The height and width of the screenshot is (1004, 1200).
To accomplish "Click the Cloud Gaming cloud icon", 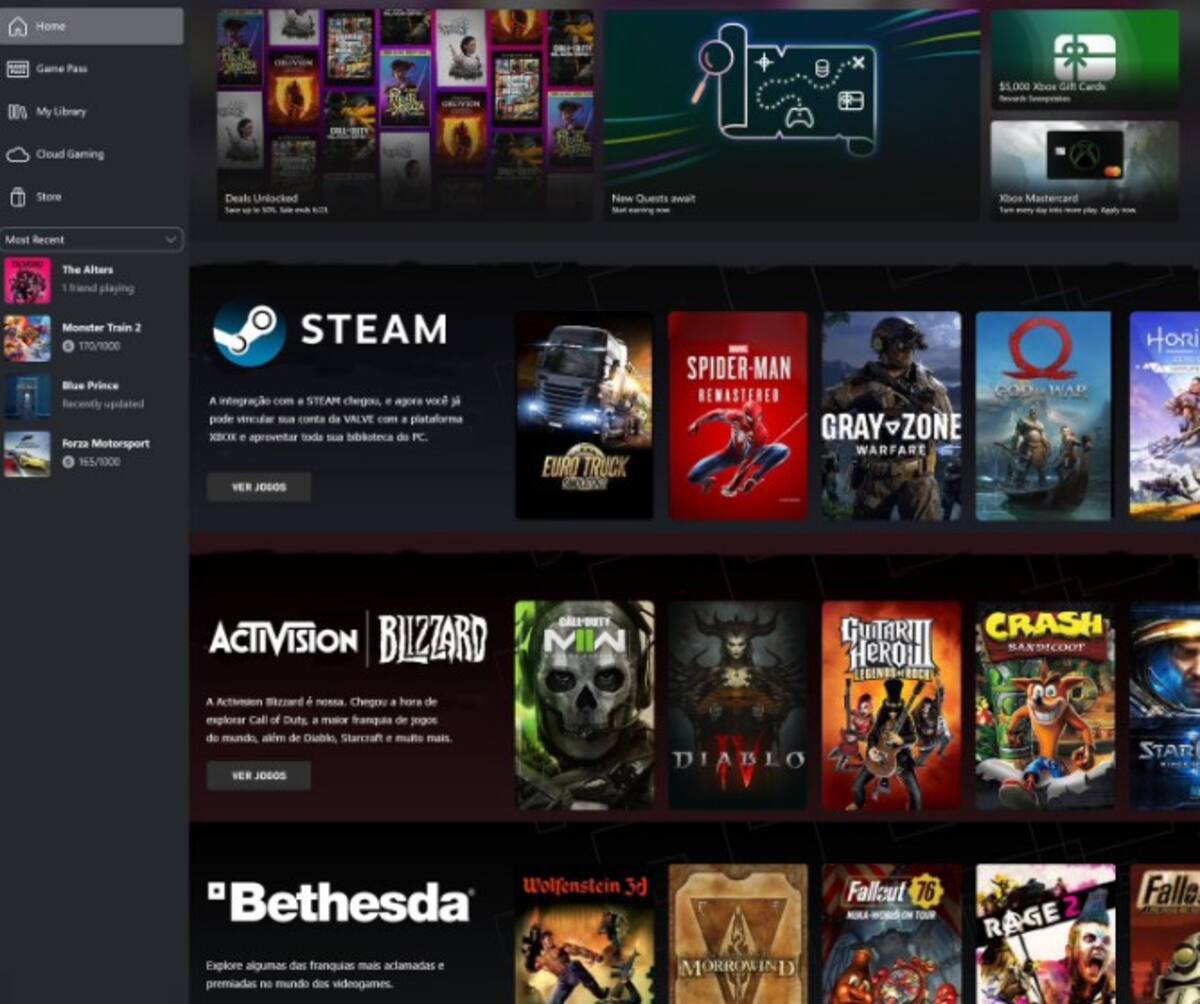I will [17, 155].
